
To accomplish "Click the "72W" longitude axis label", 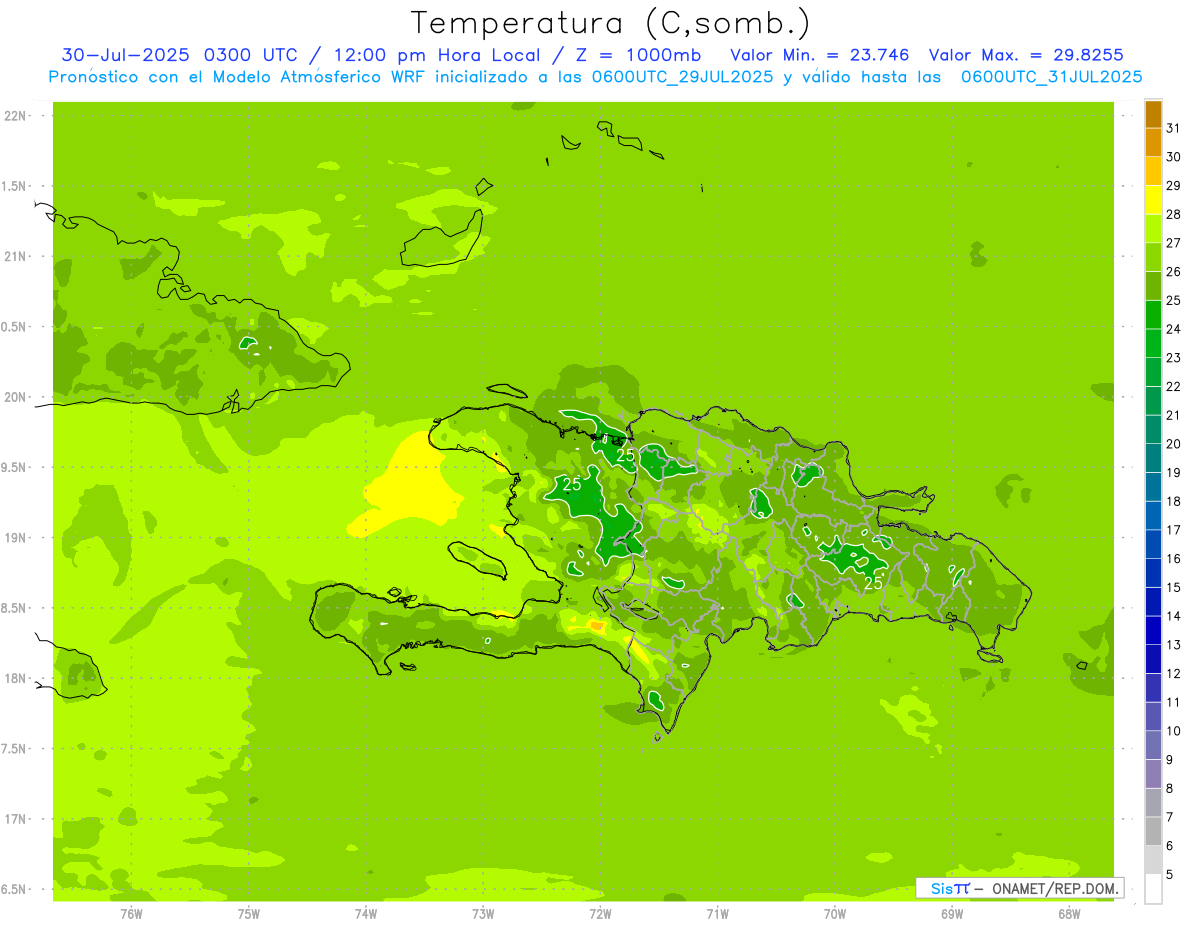I will 601,913.
